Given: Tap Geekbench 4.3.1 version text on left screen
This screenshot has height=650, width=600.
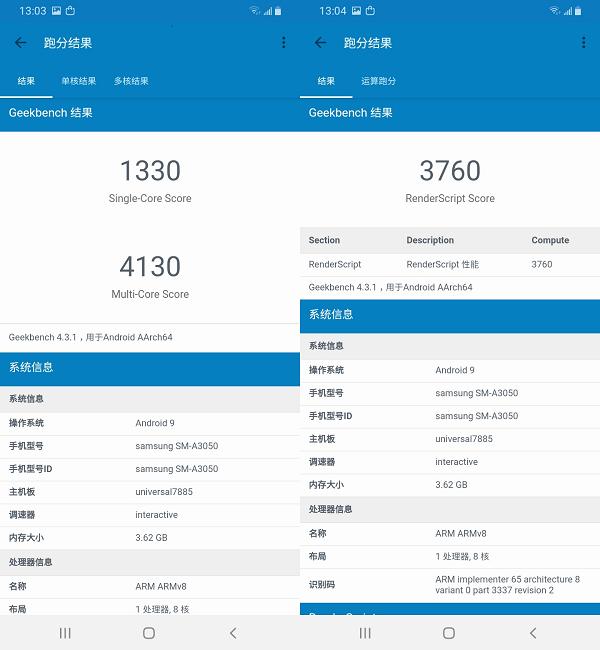Looking at the screenshot, I should point(90,337).
